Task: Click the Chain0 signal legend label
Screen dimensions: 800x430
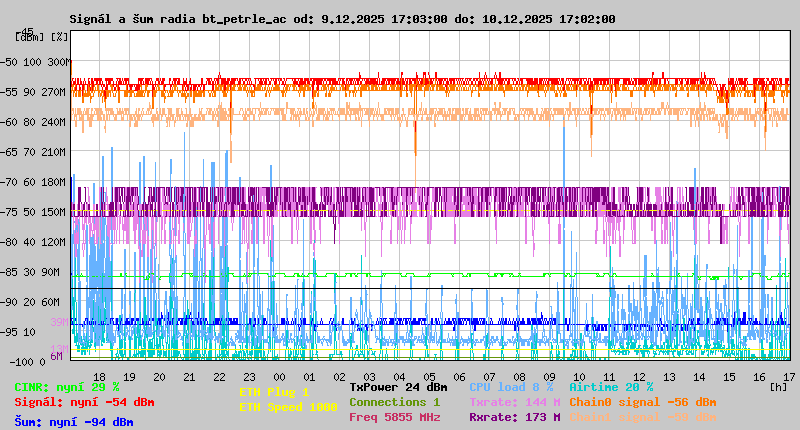Action: click(x=642, y=402)
